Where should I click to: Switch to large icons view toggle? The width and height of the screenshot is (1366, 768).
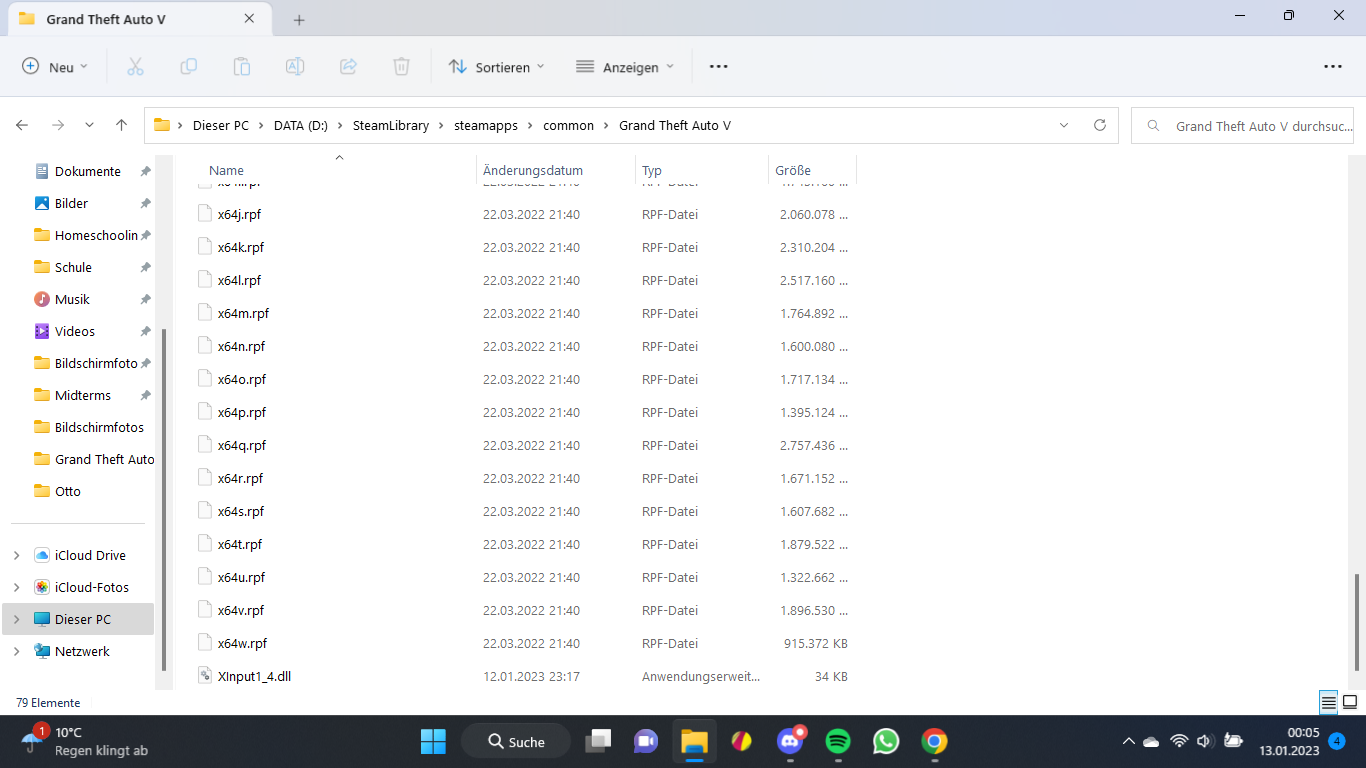pyautogui.click(x=1349, y=703)
